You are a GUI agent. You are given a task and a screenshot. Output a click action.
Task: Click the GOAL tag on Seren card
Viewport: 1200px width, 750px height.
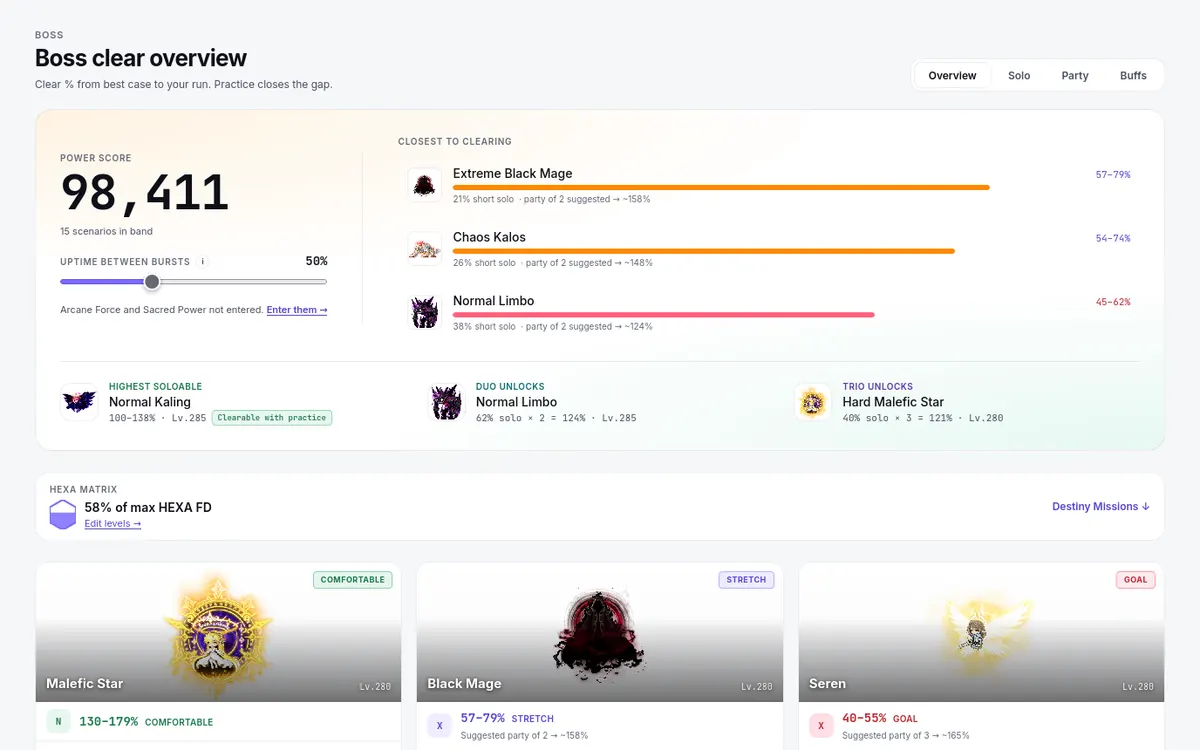pyautogui.click(x=1136, y=580)
